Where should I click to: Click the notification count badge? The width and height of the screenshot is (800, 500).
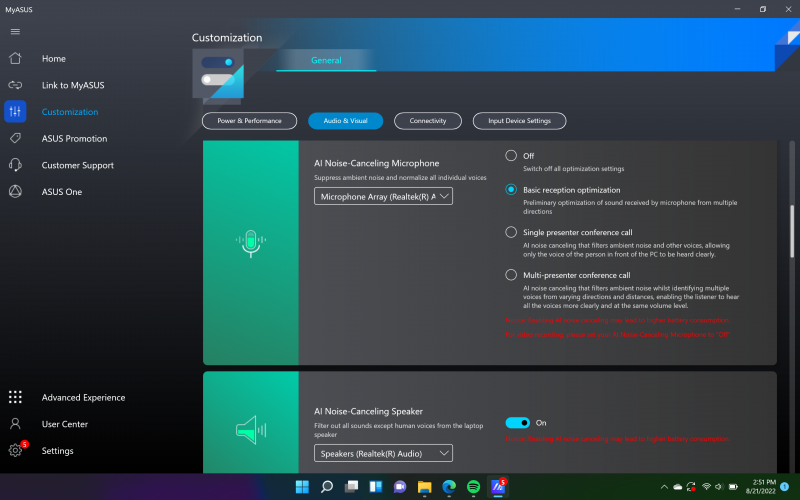click(x=785, y=487)
